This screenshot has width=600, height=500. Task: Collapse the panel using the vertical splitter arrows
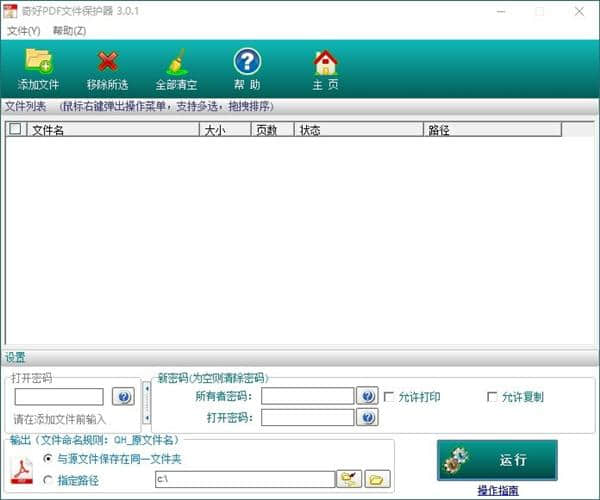(x=147, y=401)
